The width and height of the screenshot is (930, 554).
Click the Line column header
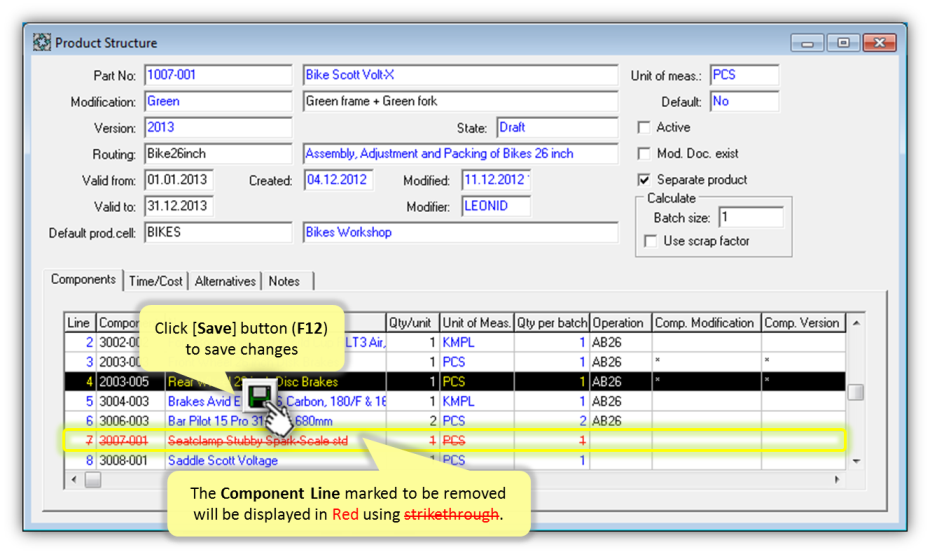(x=79, y=323)
